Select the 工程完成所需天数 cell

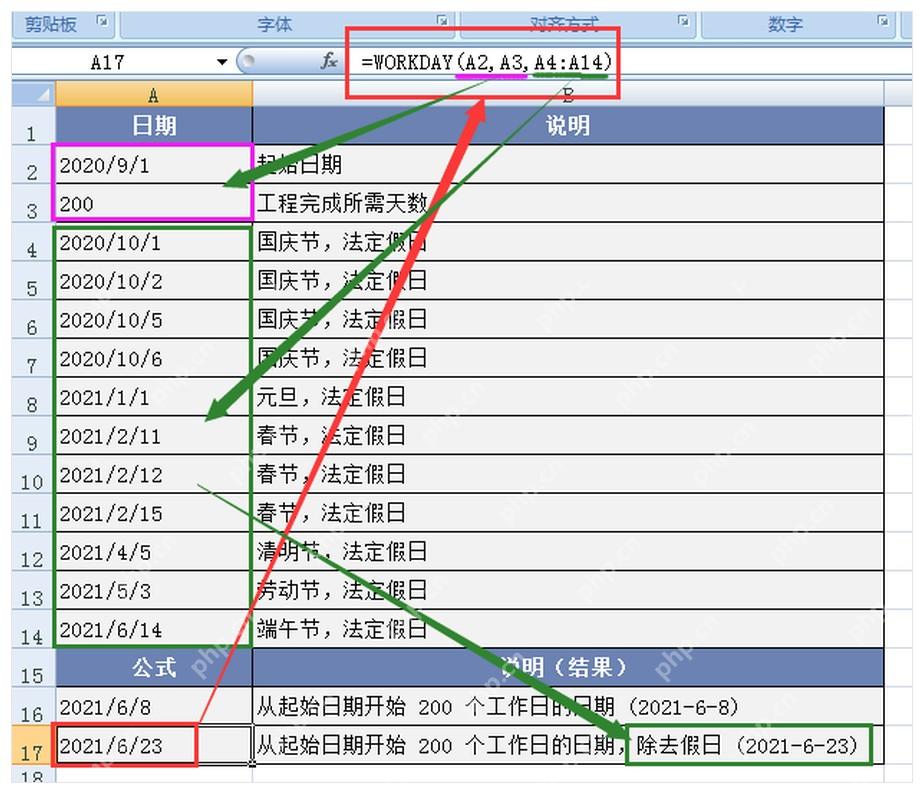568,203
